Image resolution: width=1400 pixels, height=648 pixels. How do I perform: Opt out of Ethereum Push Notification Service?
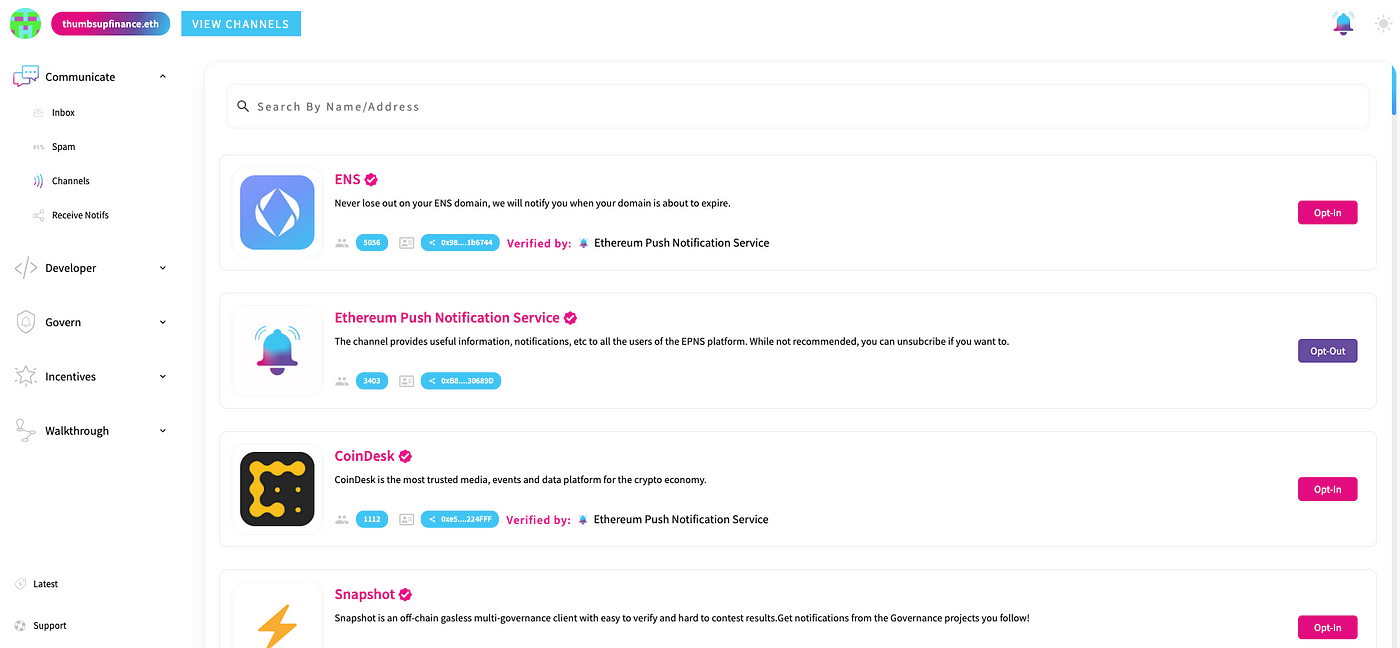click(1327, 351)
